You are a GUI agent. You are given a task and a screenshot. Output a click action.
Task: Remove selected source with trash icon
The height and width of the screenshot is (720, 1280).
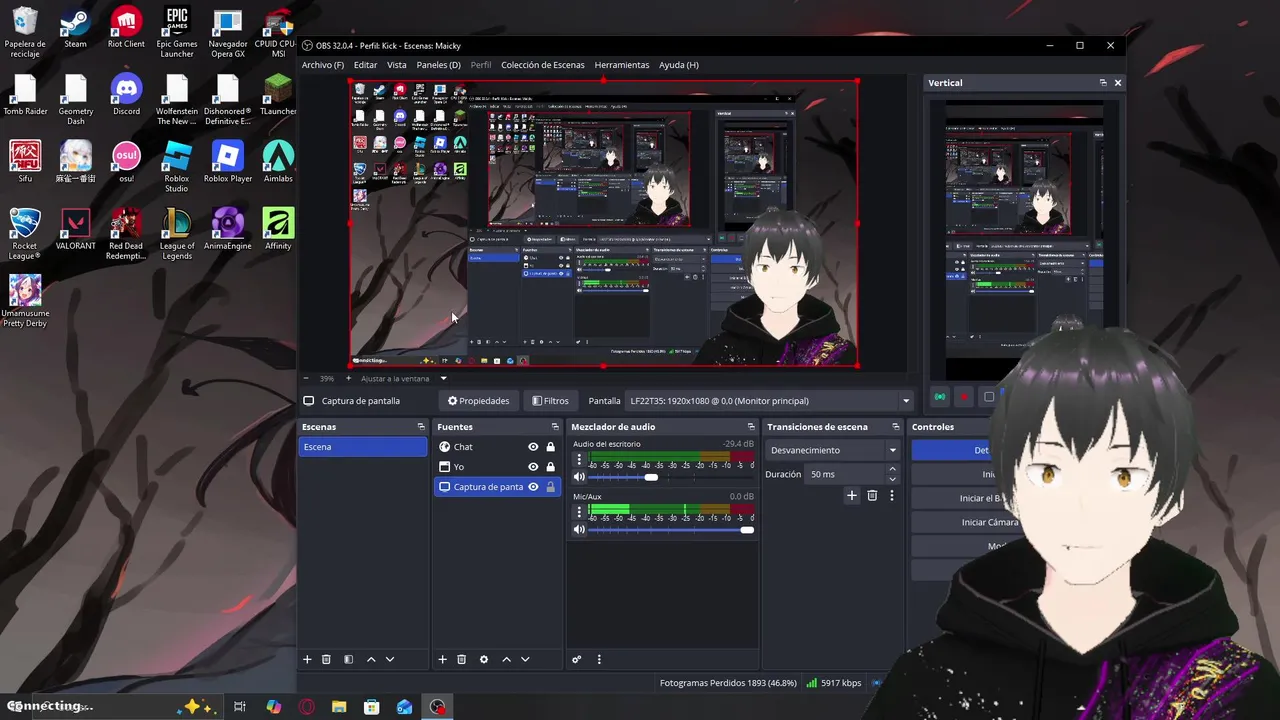point(461,659)
